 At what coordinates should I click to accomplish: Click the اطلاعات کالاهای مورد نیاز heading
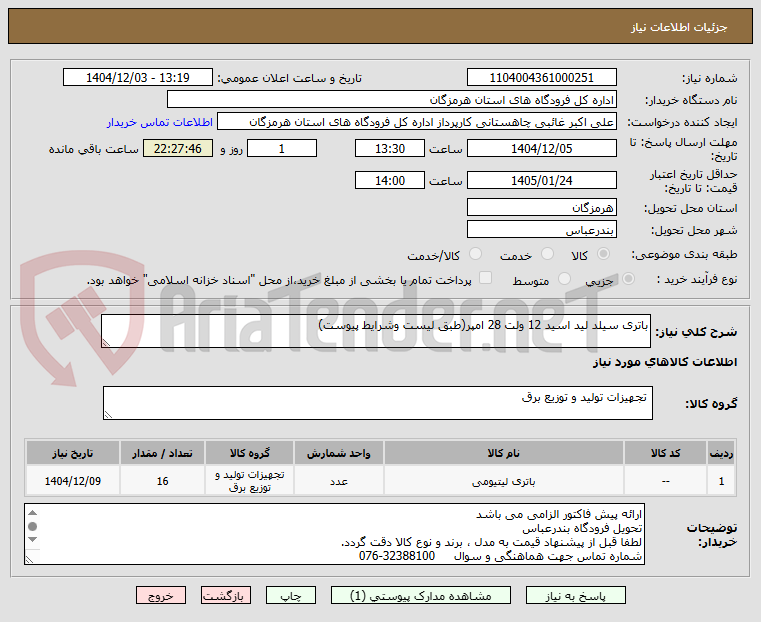point(664,362)
